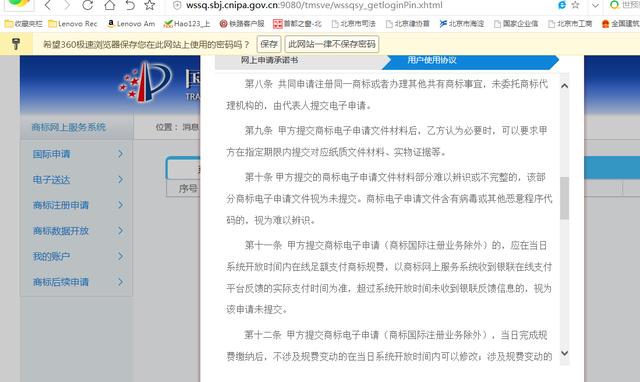The height and width of the screenshot is (382, 640).
Task: Open the 铁路客户服 bookmark
Action: click(x=242, y=24)
